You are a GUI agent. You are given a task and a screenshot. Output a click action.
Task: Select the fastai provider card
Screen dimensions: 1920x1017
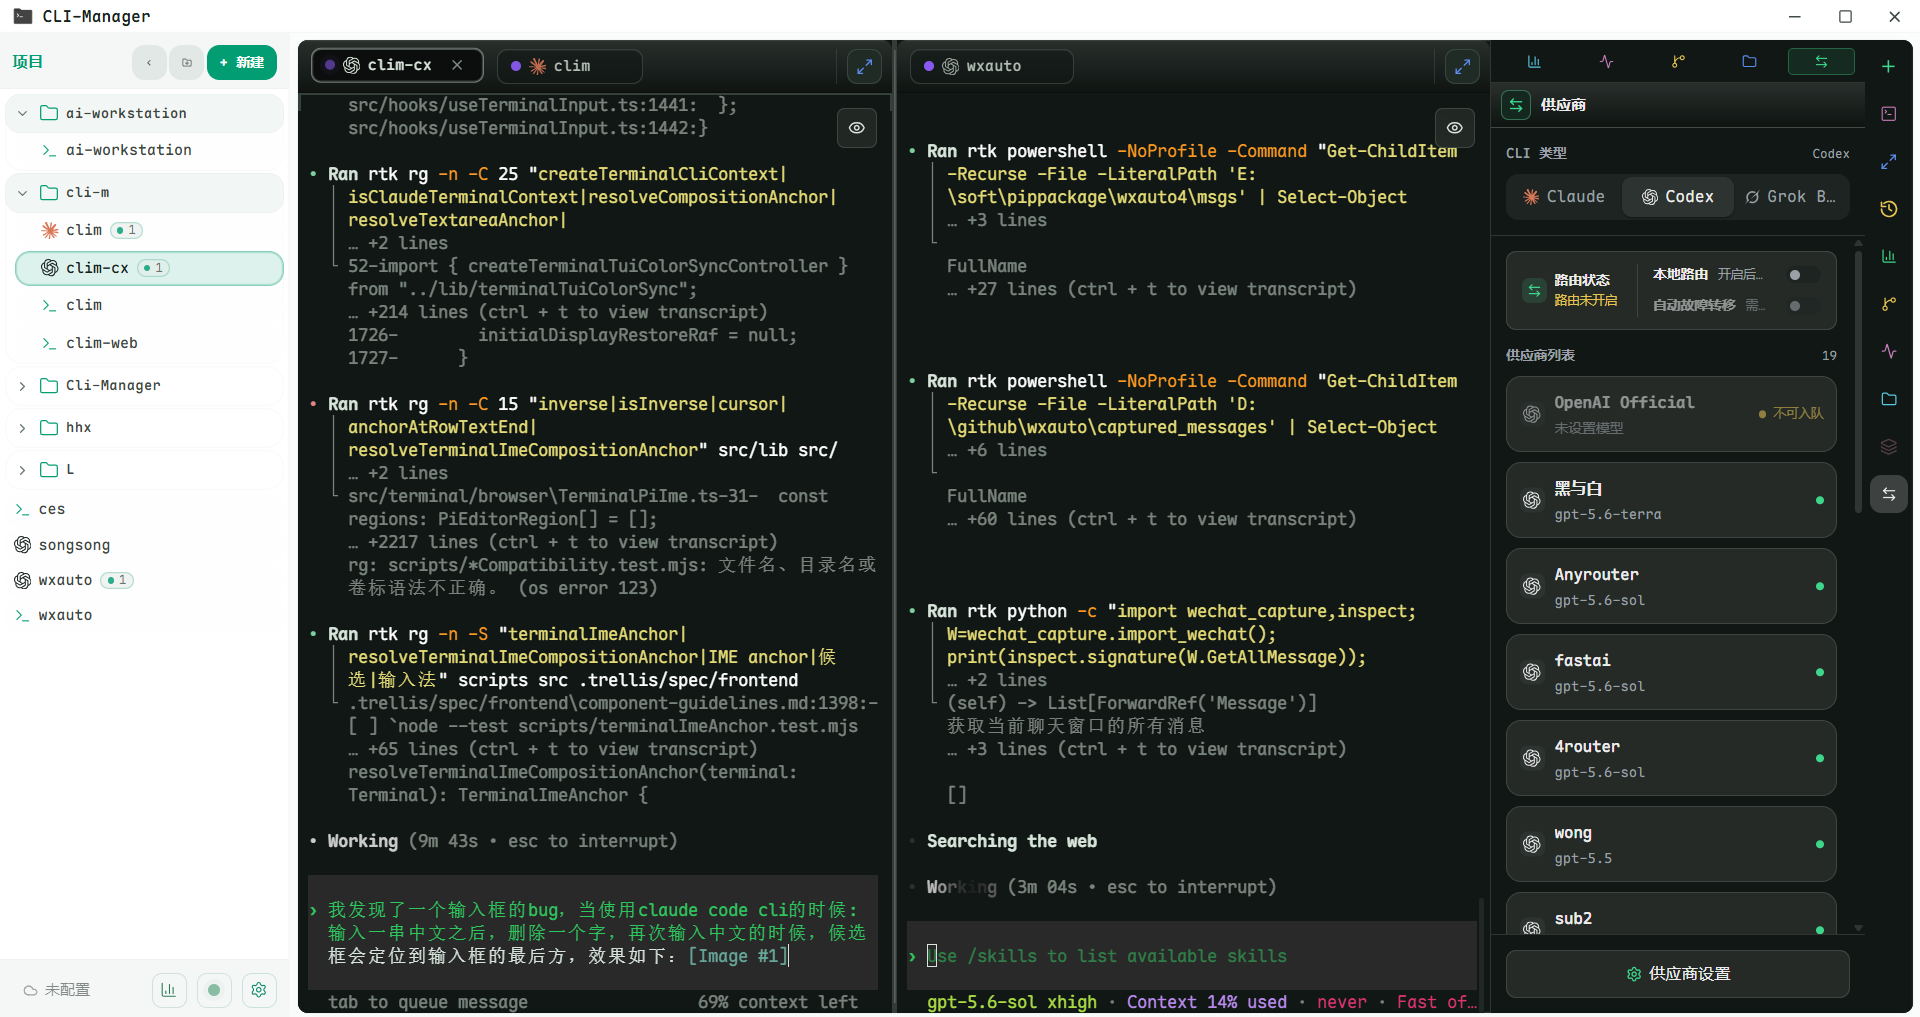pyautogui.click(x=1671, y=672)
